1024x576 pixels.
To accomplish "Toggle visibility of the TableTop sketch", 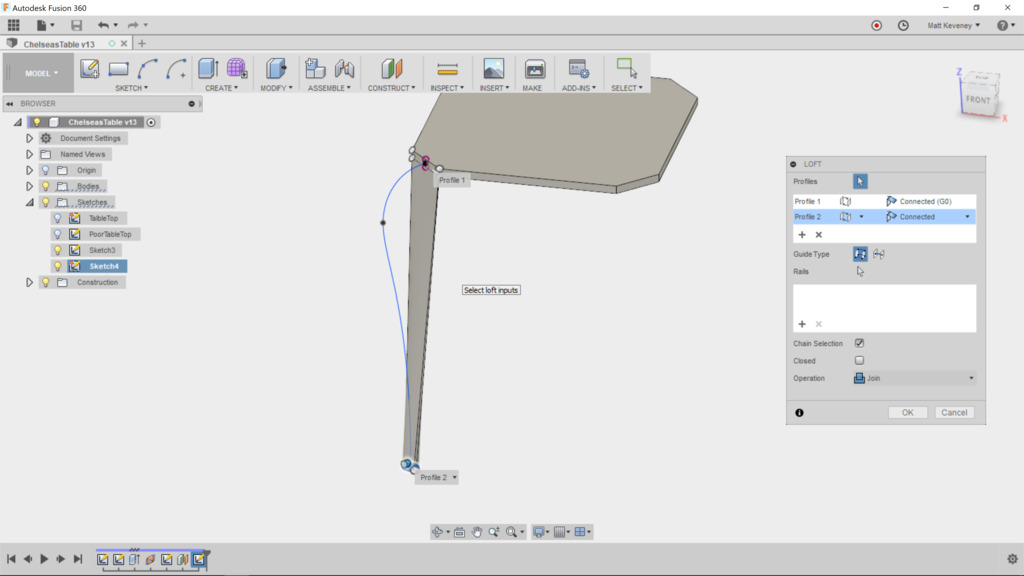I will click(x=59, y=218).
